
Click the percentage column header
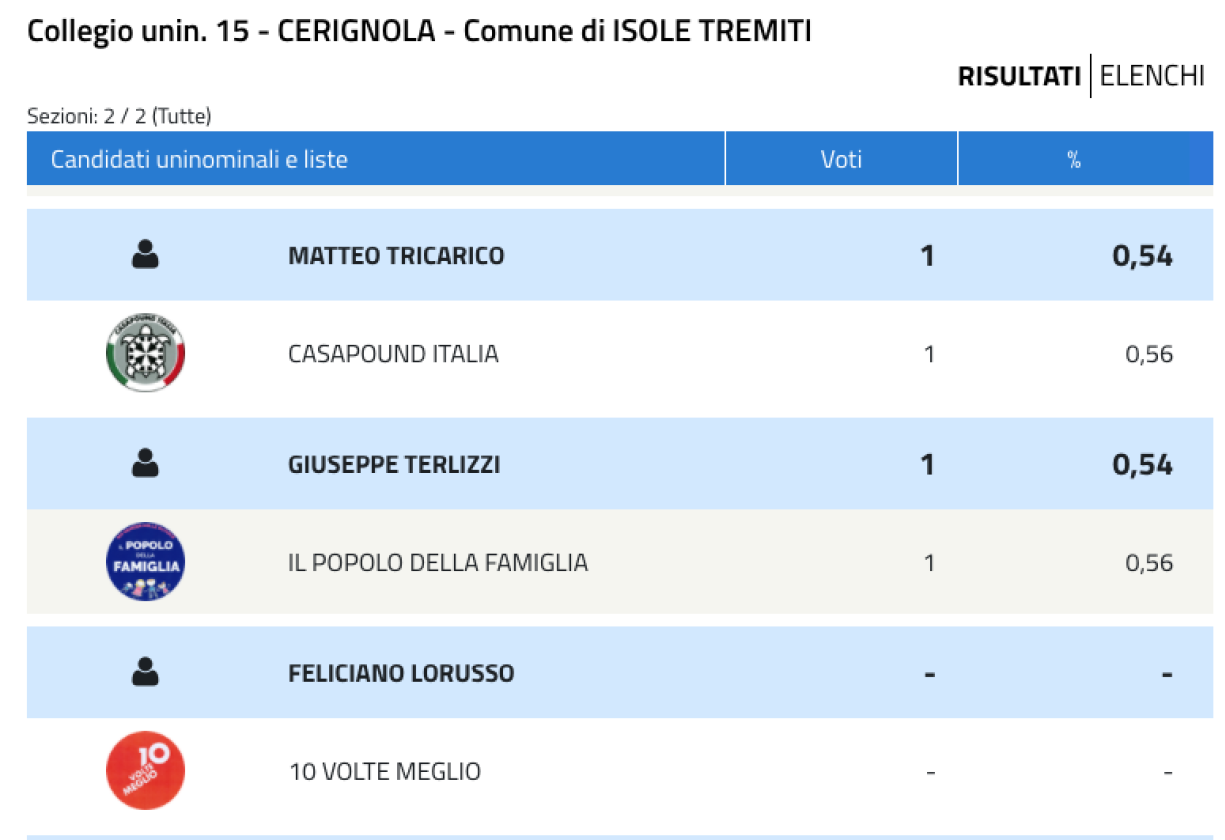pyautogui.click(x=1074, y=159)
